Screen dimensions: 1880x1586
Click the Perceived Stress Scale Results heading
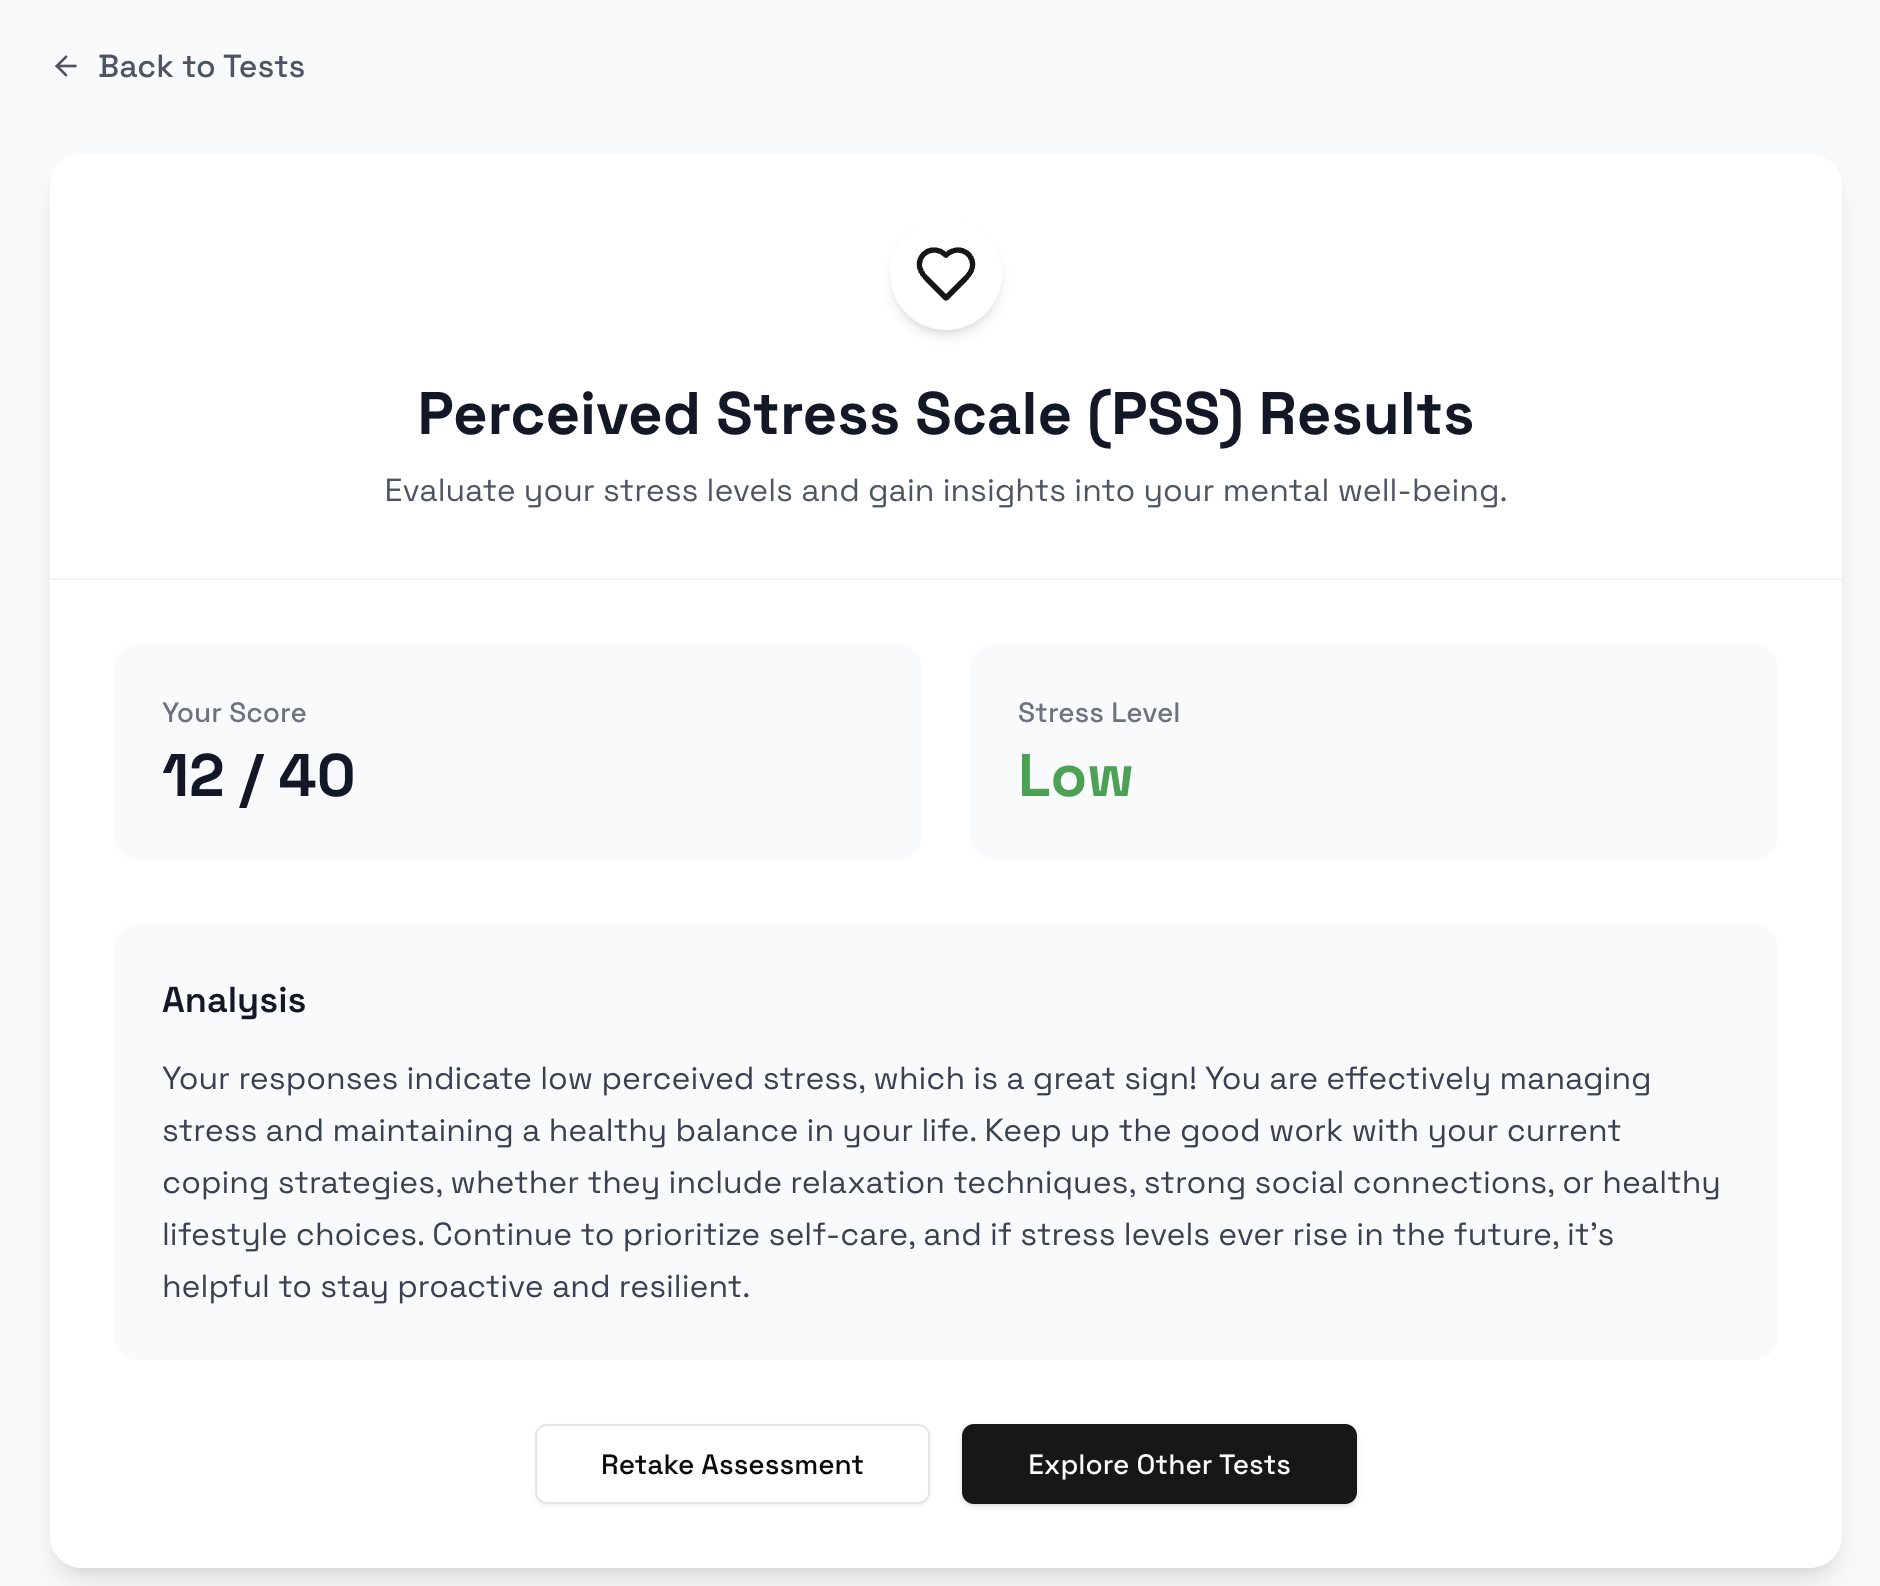944,414
